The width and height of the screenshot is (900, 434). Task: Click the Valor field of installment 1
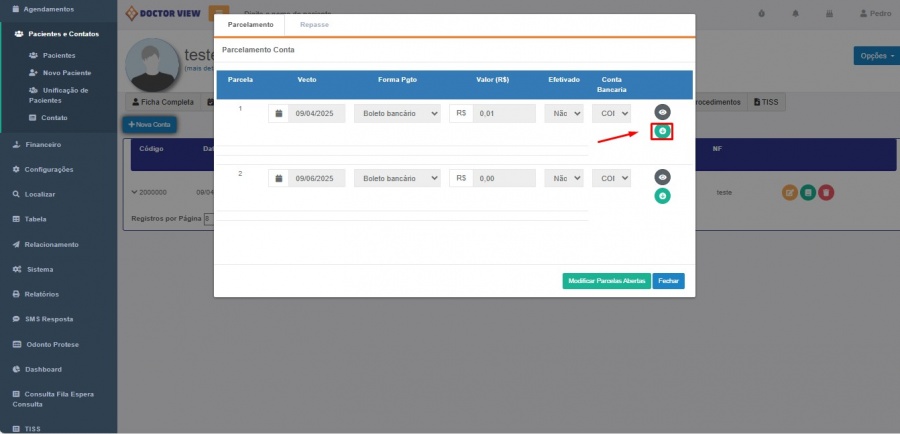click(x=504, y=114)
